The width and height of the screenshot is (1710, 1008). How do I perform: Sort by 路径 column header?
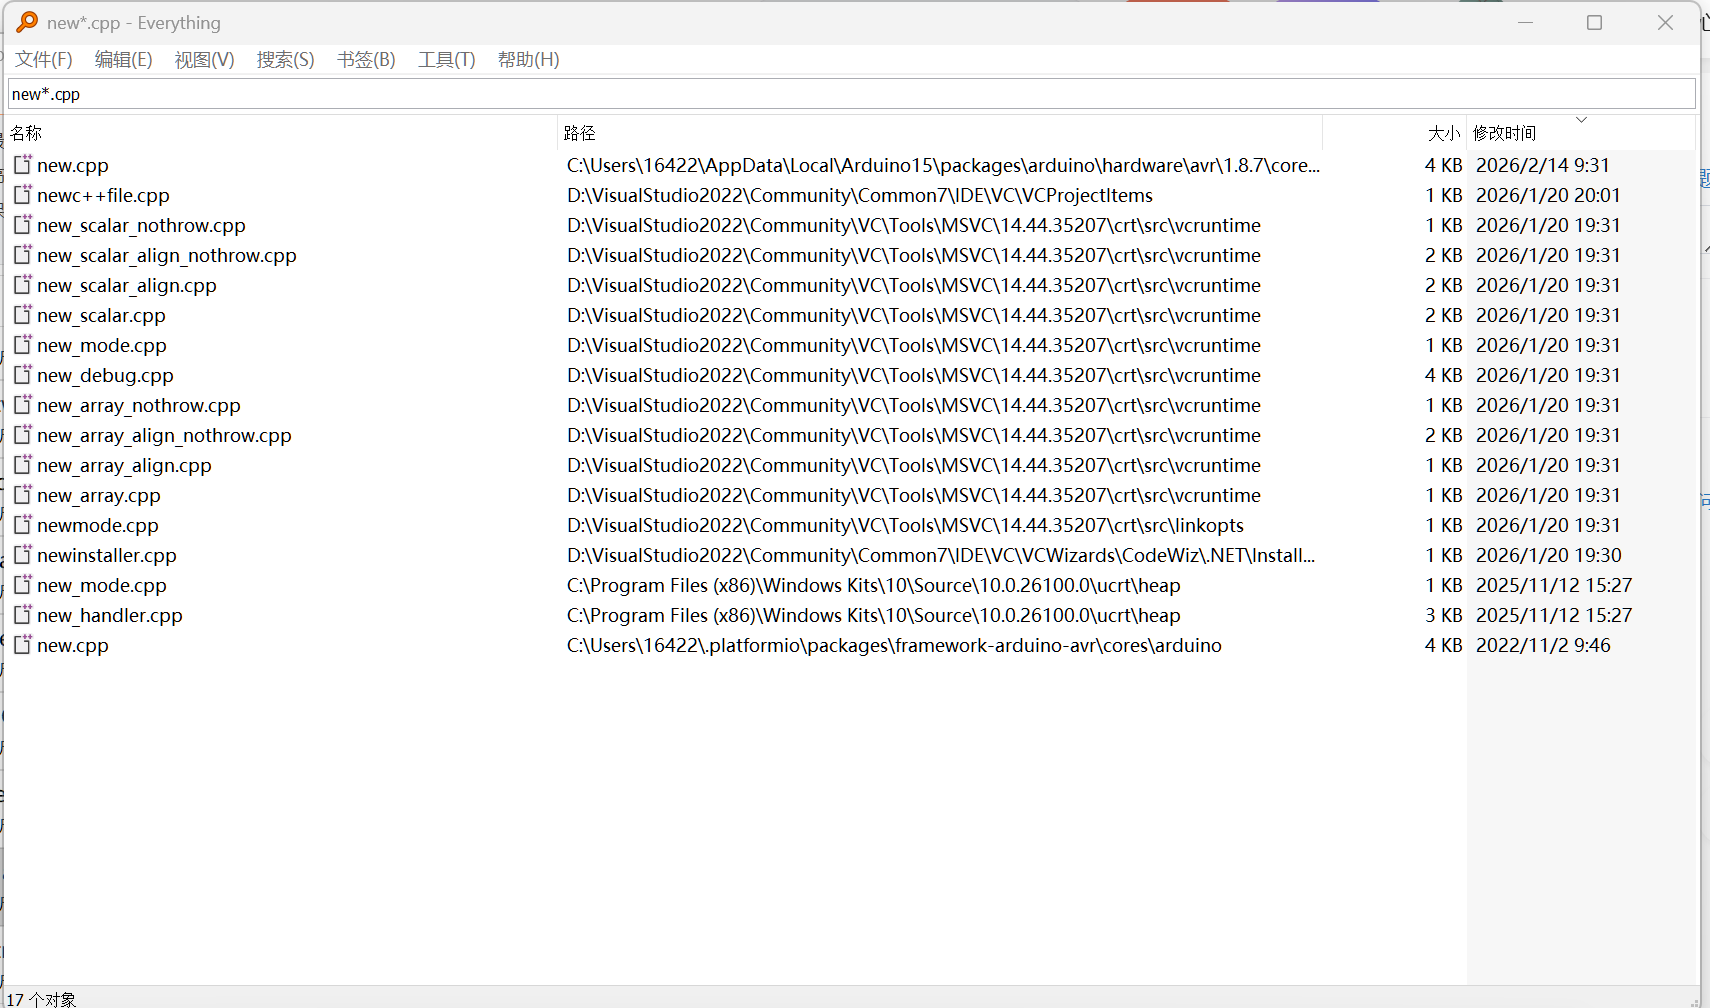click(940, 133)
